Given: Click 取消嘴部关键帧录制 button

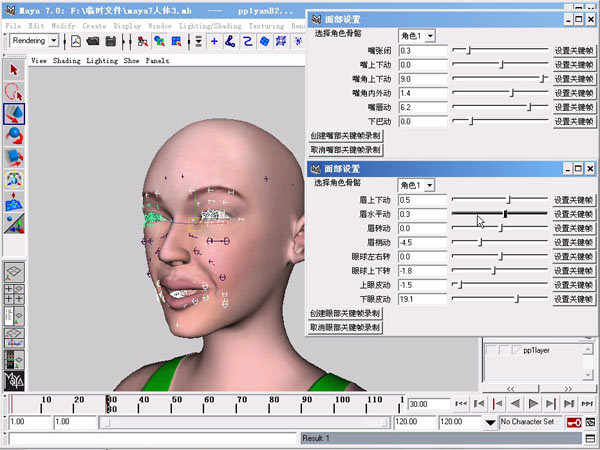Looking at the screenshot, I should pyautogui.click(x=346, y=150).
